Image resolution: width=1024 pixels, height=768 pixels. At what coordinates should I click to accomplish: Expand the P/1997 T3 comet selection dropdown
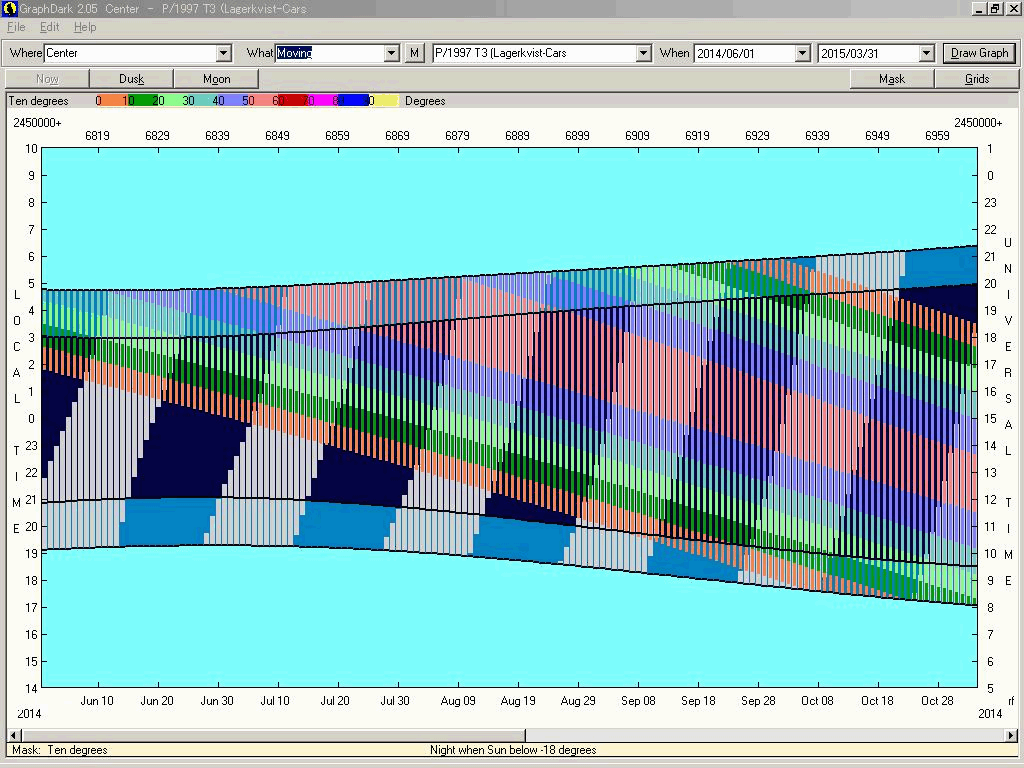643,53
